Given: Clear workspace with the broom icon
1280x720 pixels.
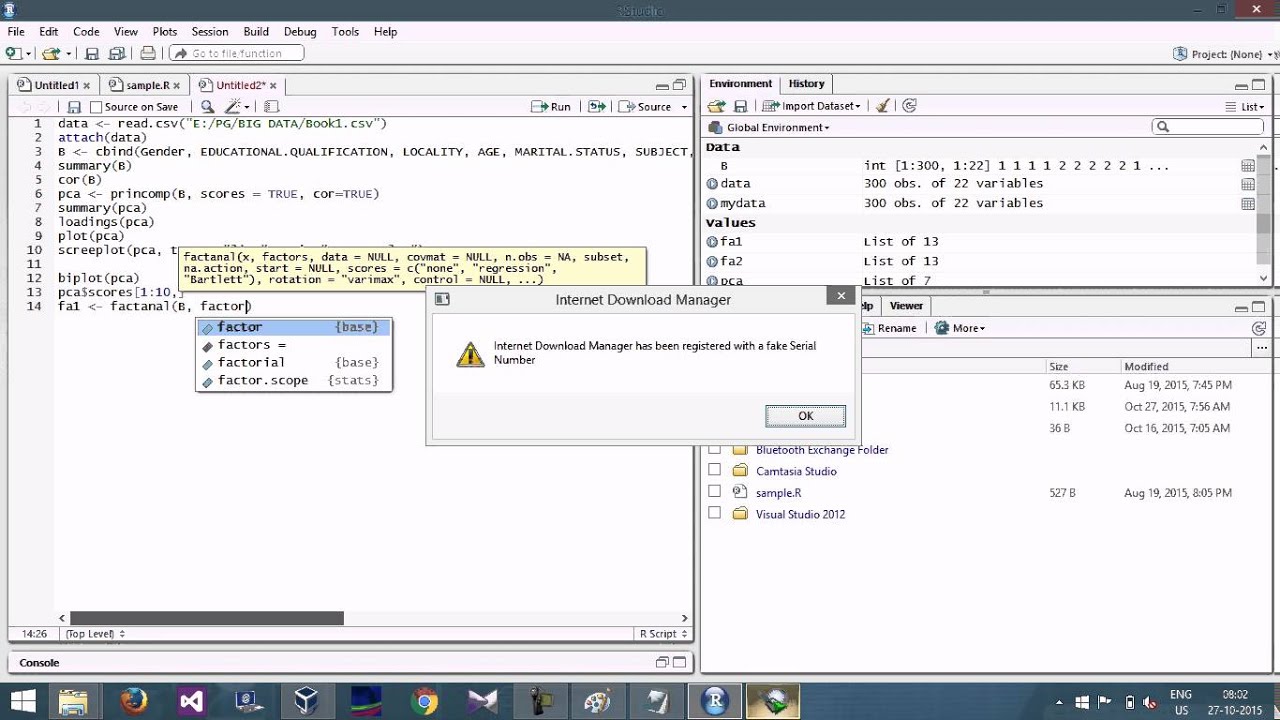Looking at the screenshot, I should point(882,106).
